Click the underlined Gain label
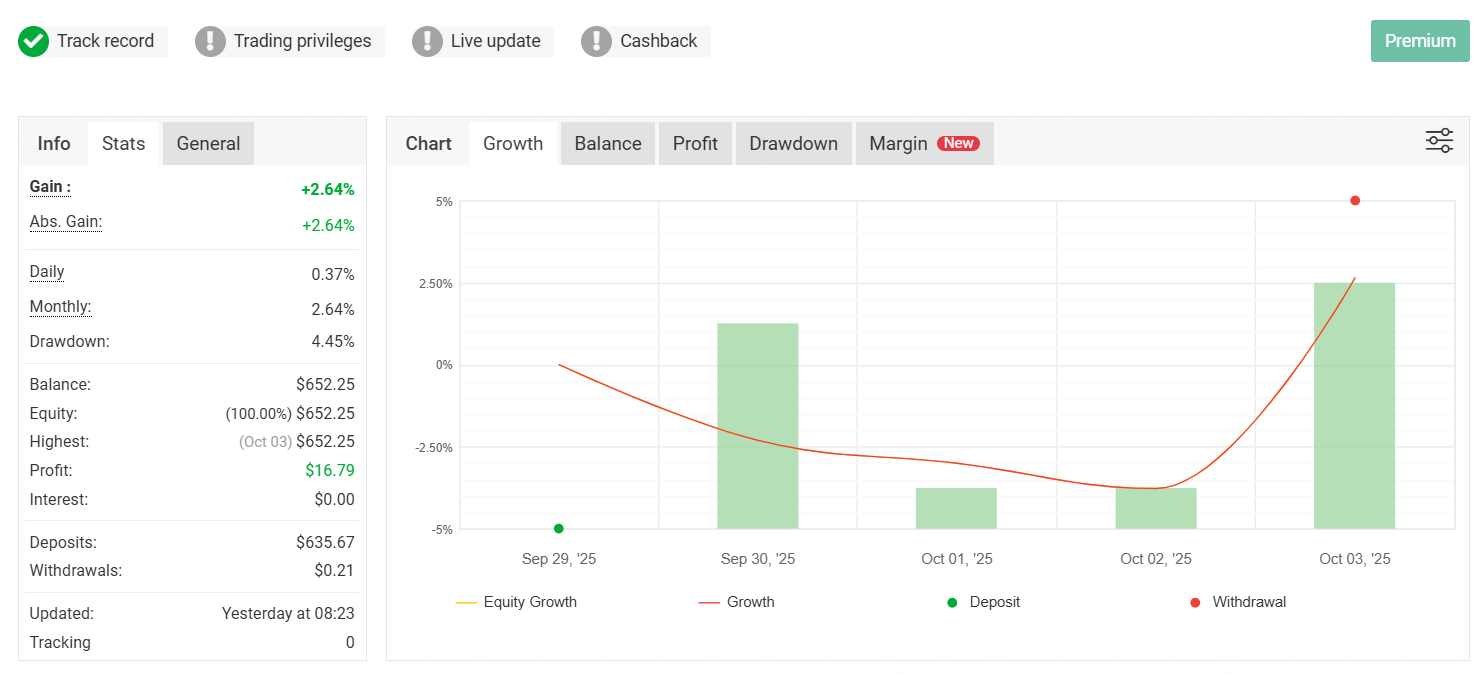The width and height of the screenshot is (1479, 675). (50, 187)
